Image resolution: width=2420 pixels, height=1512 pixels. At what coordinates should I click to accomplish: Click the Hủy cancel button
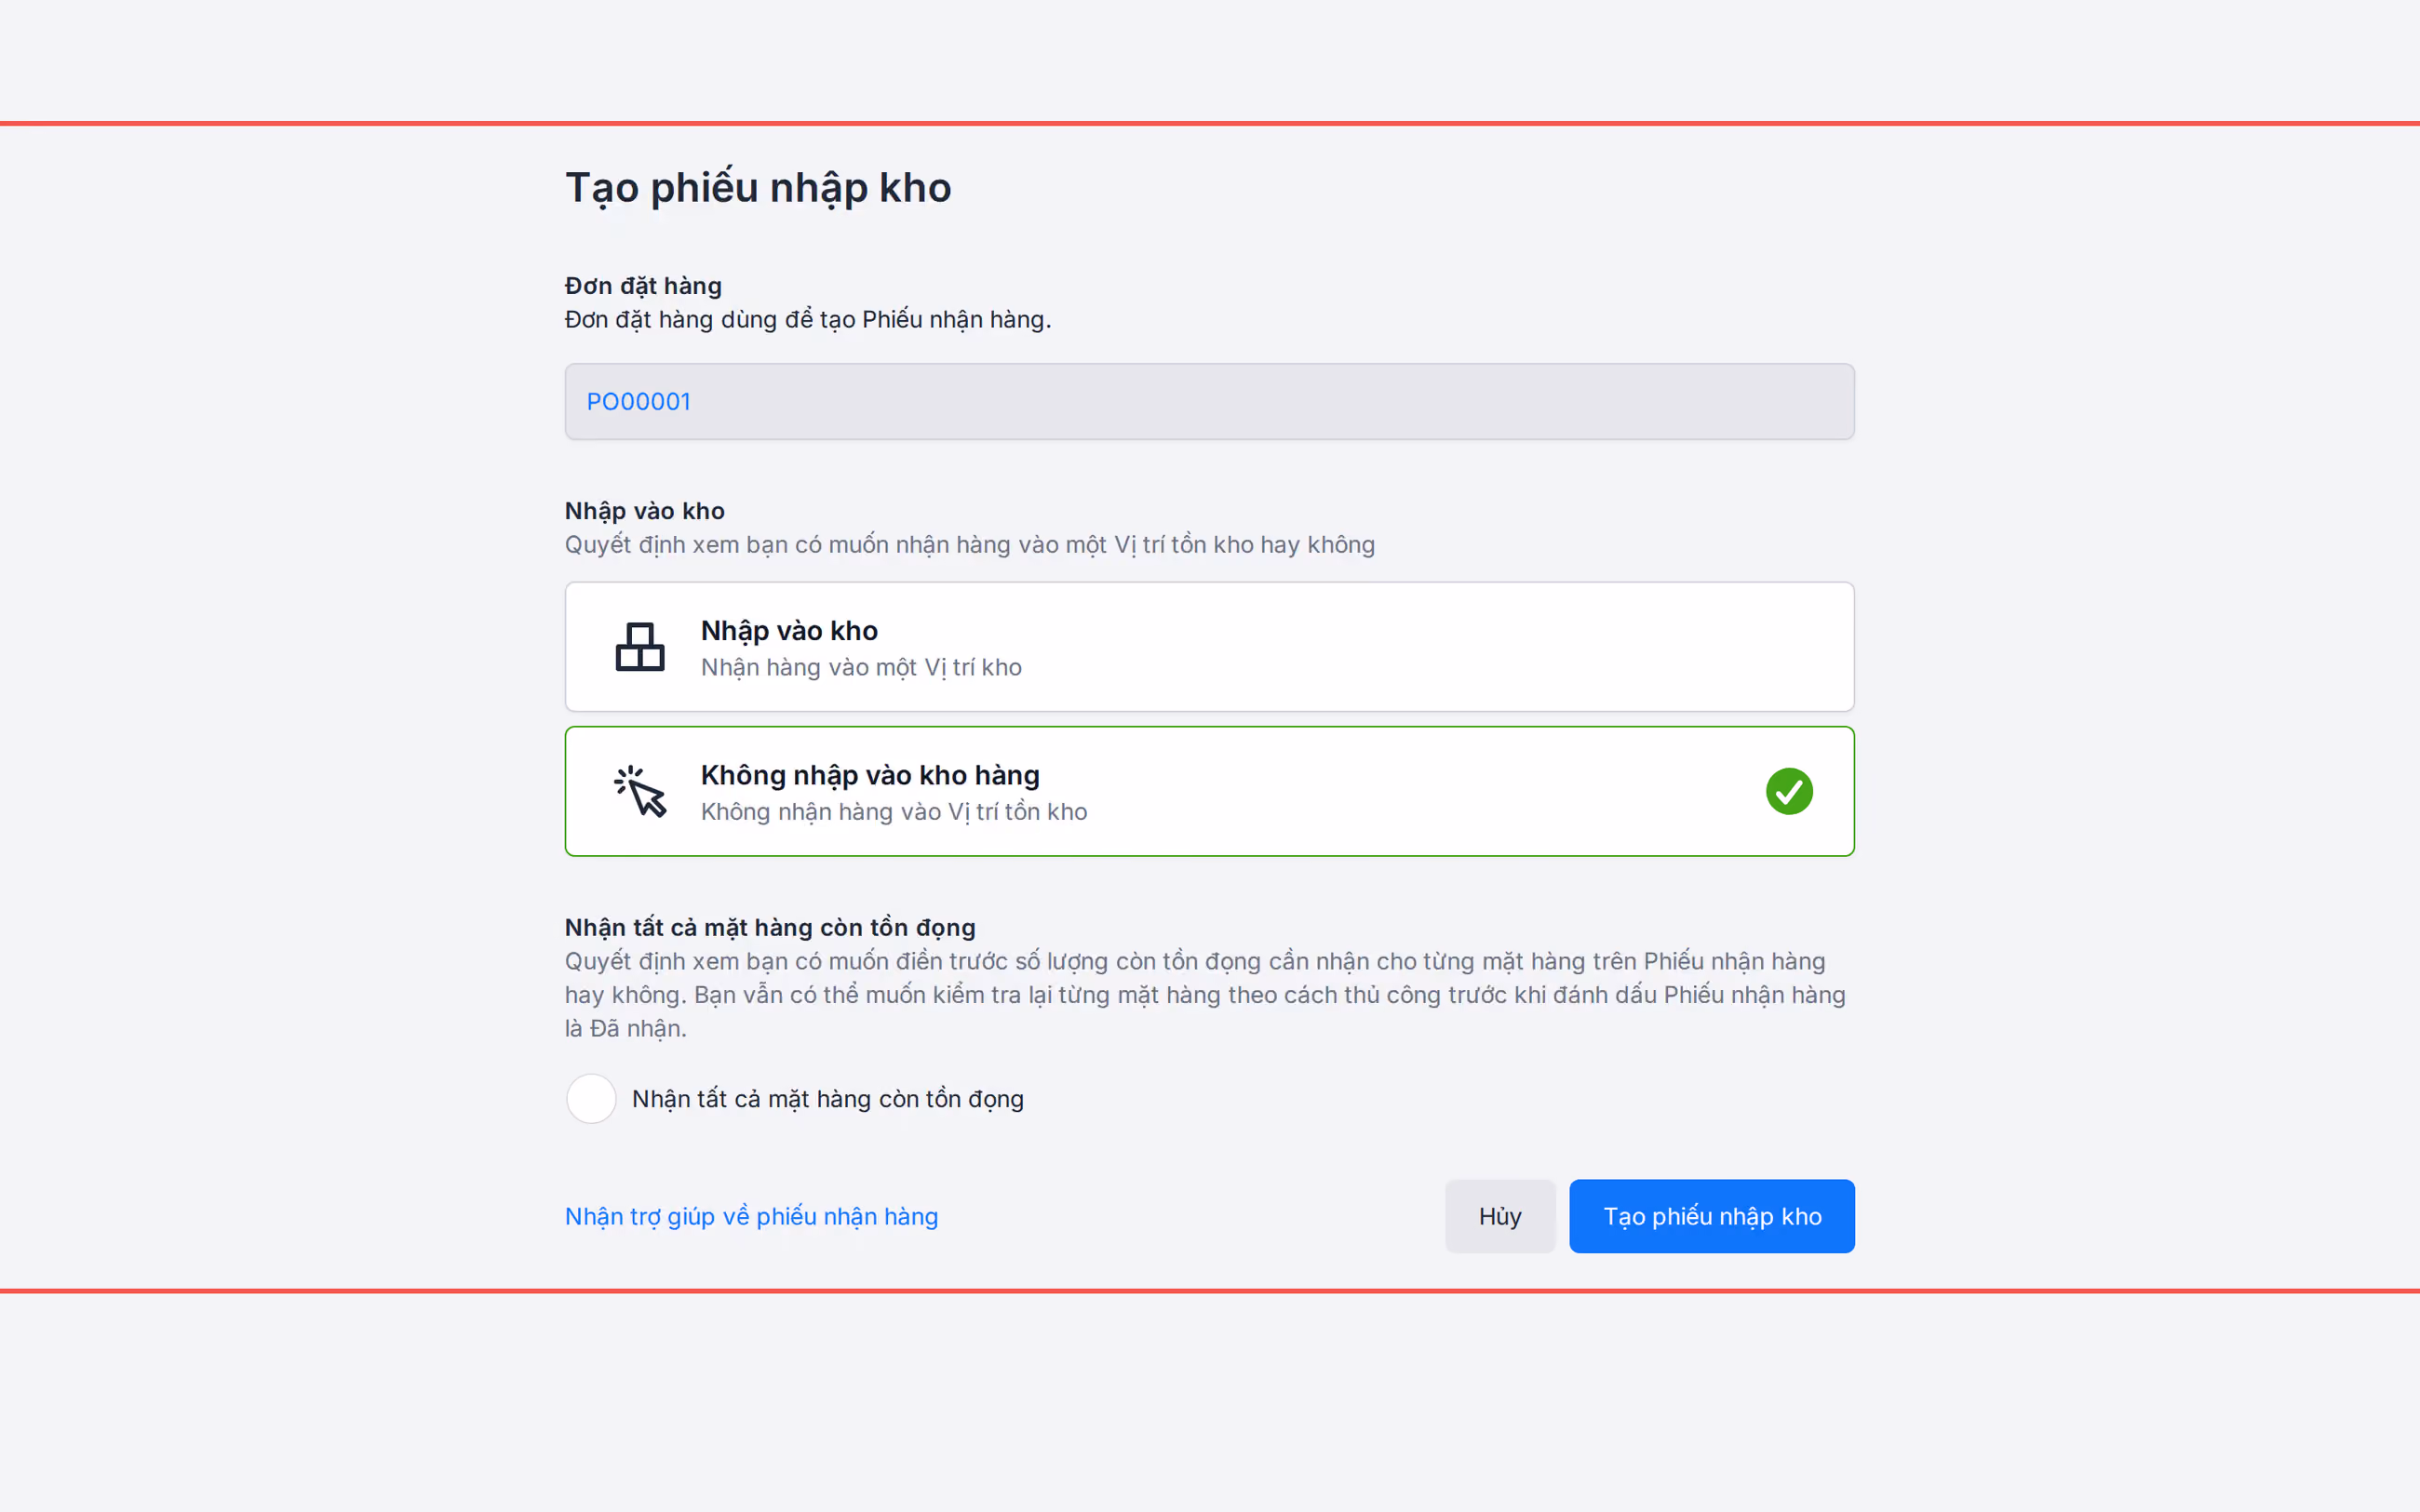pos(1500,1216)
